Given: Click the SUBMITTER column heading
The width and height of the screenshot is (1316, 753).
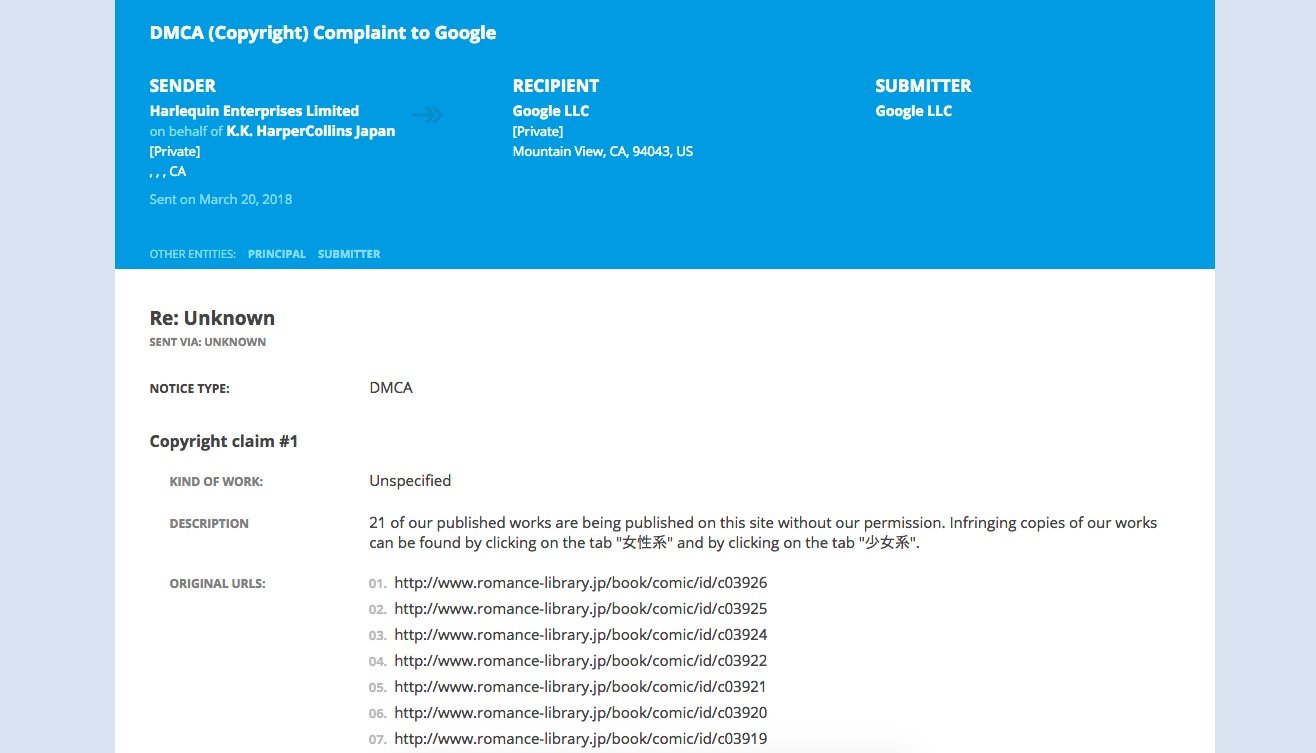Looking at the screenshot, I should click(x=924, y=86).
